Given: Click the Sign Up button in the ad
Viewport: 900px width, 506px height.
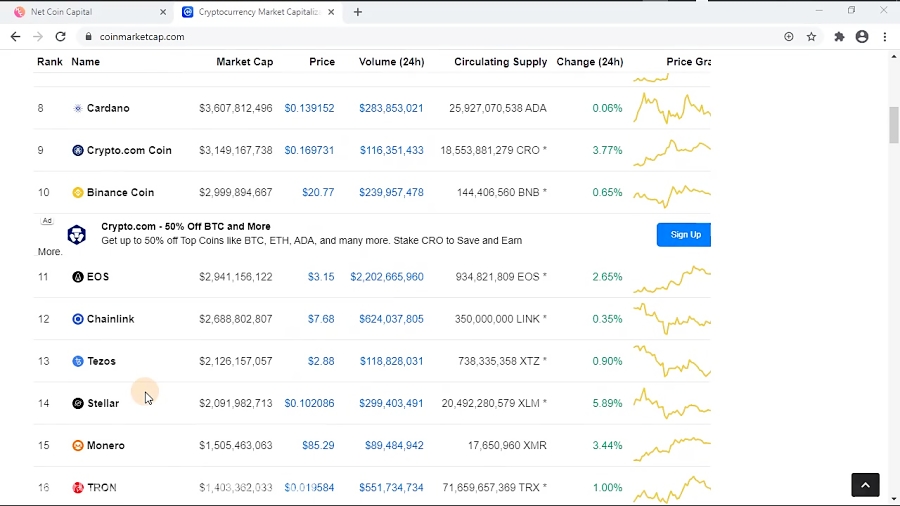Looking at the screenshot, I should tap(684, 235).
